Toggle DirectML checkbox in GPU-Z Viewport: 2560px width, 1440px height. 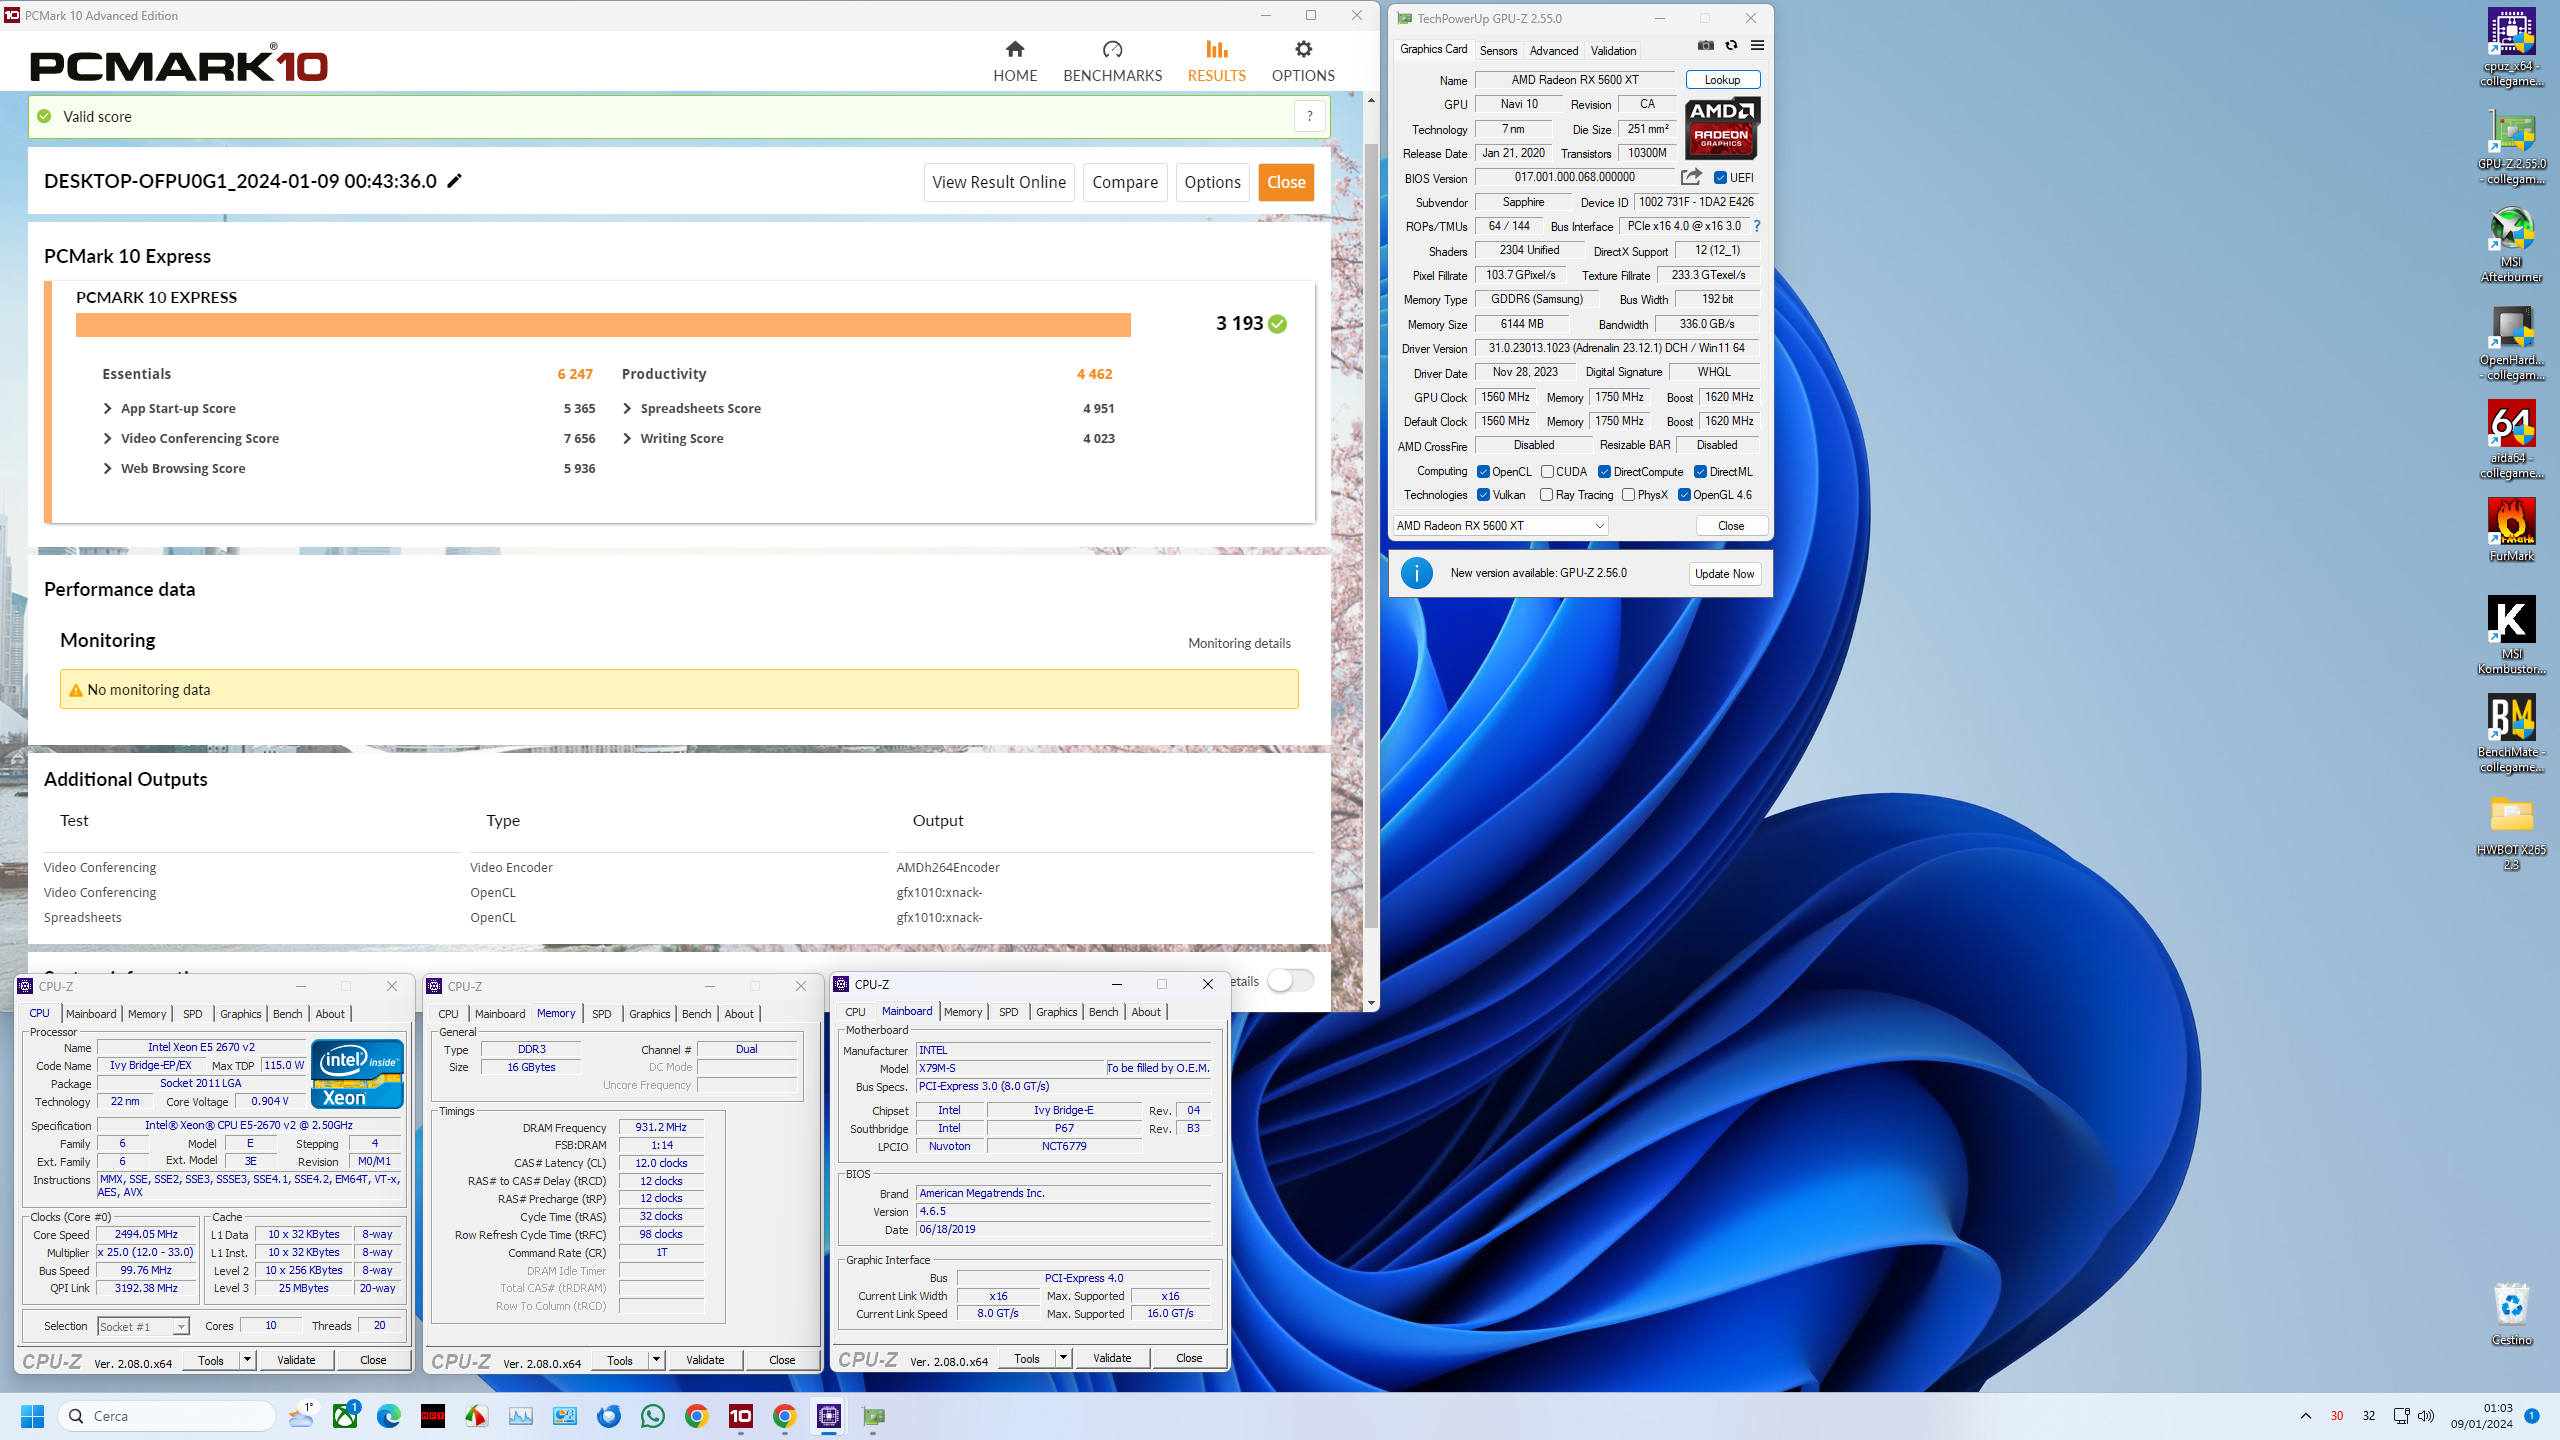[x=1700, y=472]
